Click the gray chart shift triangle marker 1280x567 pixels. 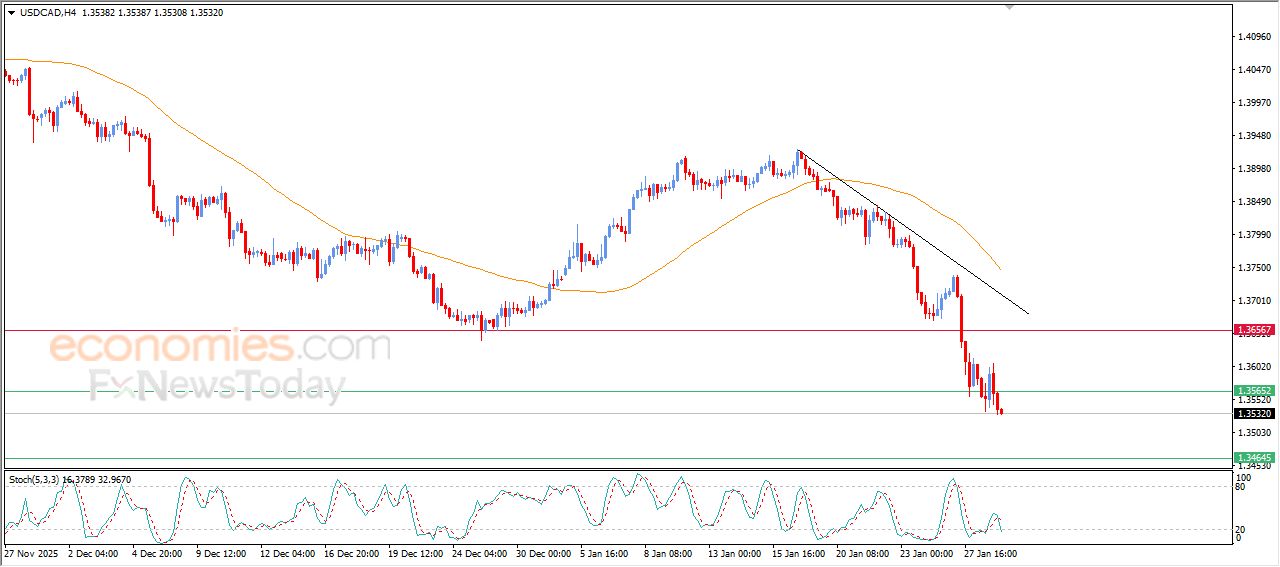tap(1009, 6)
